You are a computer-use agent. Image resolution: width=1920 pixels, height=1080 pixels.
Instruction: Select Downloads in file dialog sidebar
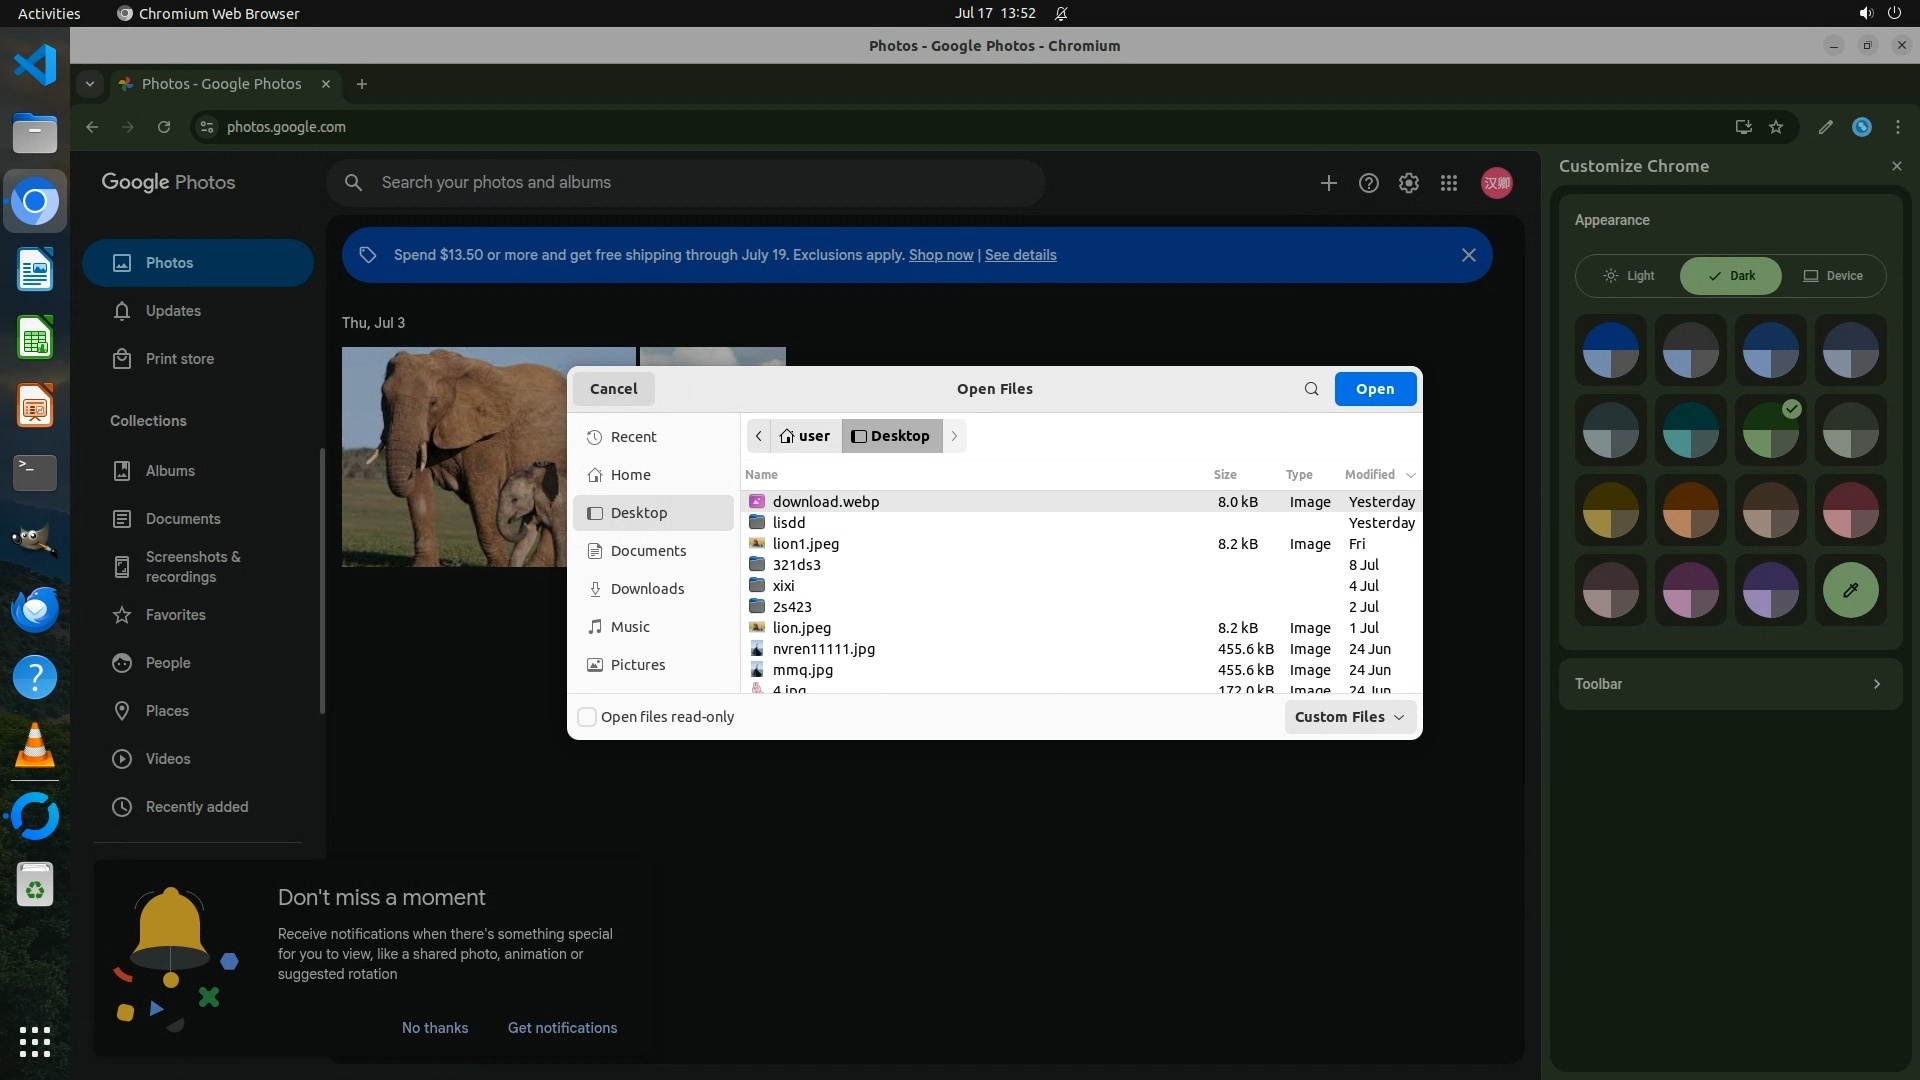click(x=647, y=589)
